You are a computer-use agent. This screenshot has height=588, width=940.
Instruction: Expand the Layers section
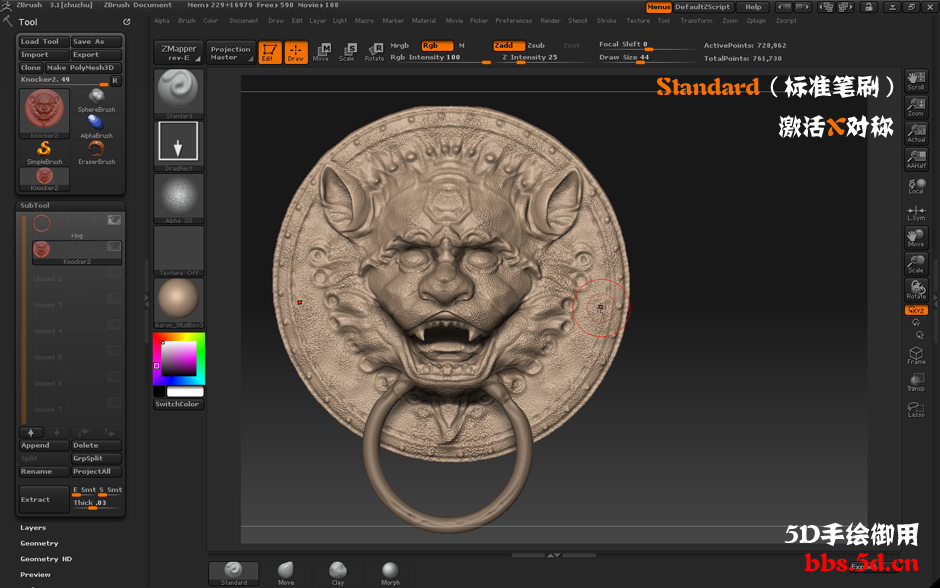click(33, 527)
